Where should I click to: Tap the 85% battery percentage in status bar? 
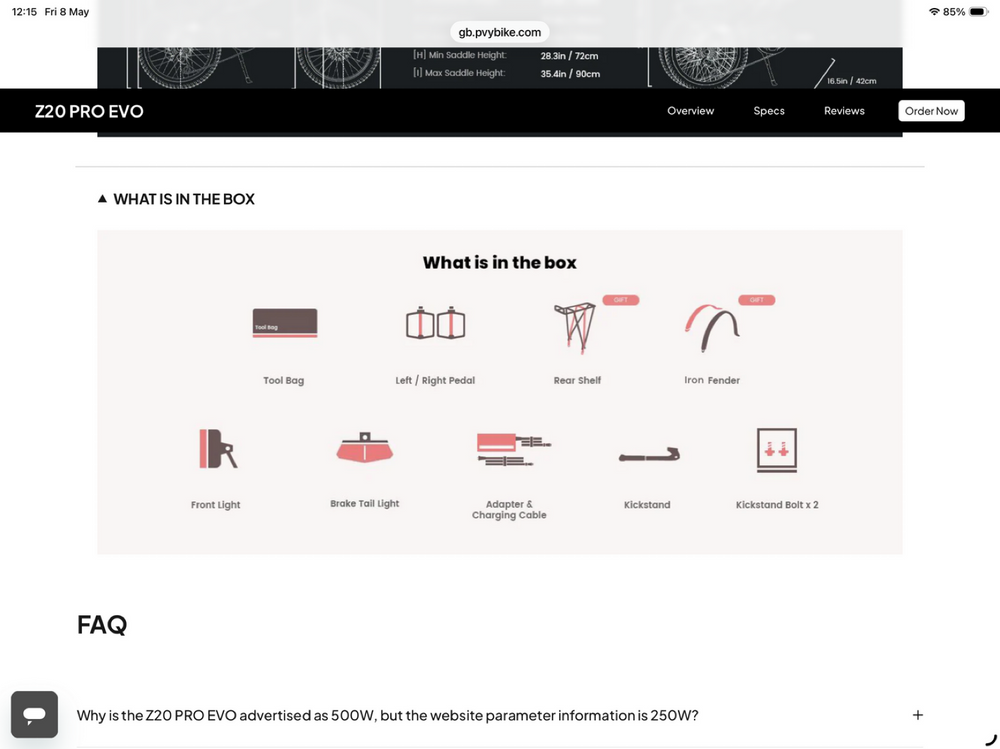coord(954,11)
